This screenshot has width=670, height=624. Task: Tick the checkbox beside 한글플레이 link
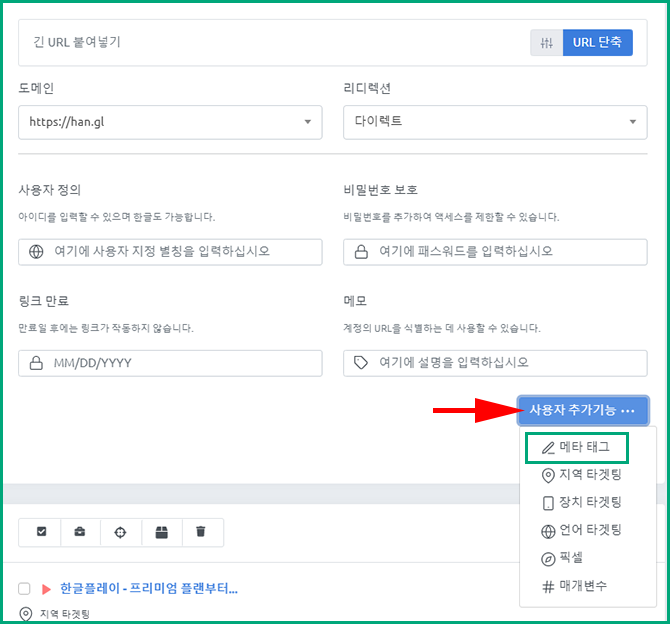[25, 588]
